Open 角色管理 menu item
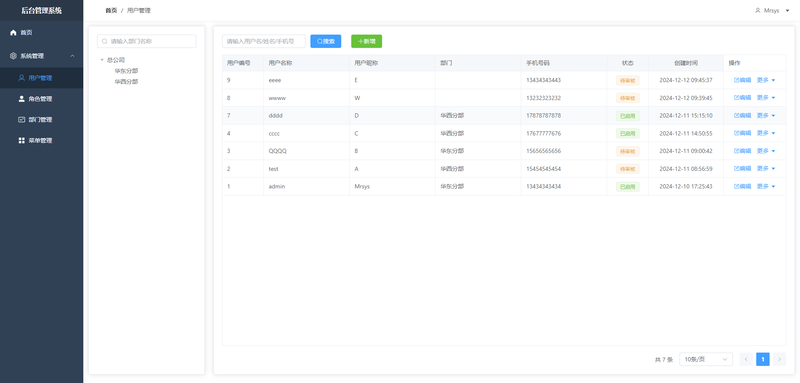This screenshot has height=383, width=800. (x=41, y=99)
